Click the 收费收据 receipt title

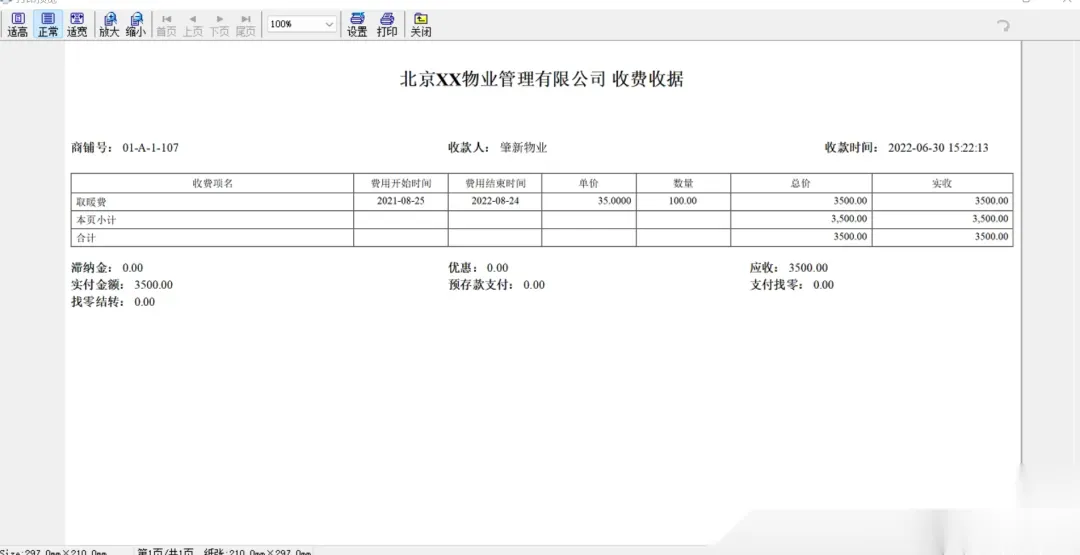[648, 80]
